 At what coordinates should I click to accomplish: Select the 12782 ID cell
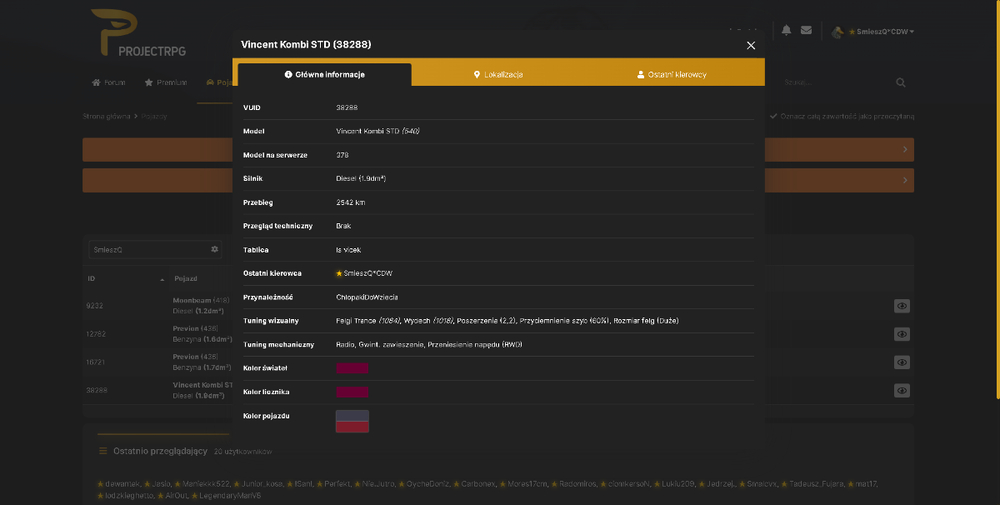click(96, 334)
